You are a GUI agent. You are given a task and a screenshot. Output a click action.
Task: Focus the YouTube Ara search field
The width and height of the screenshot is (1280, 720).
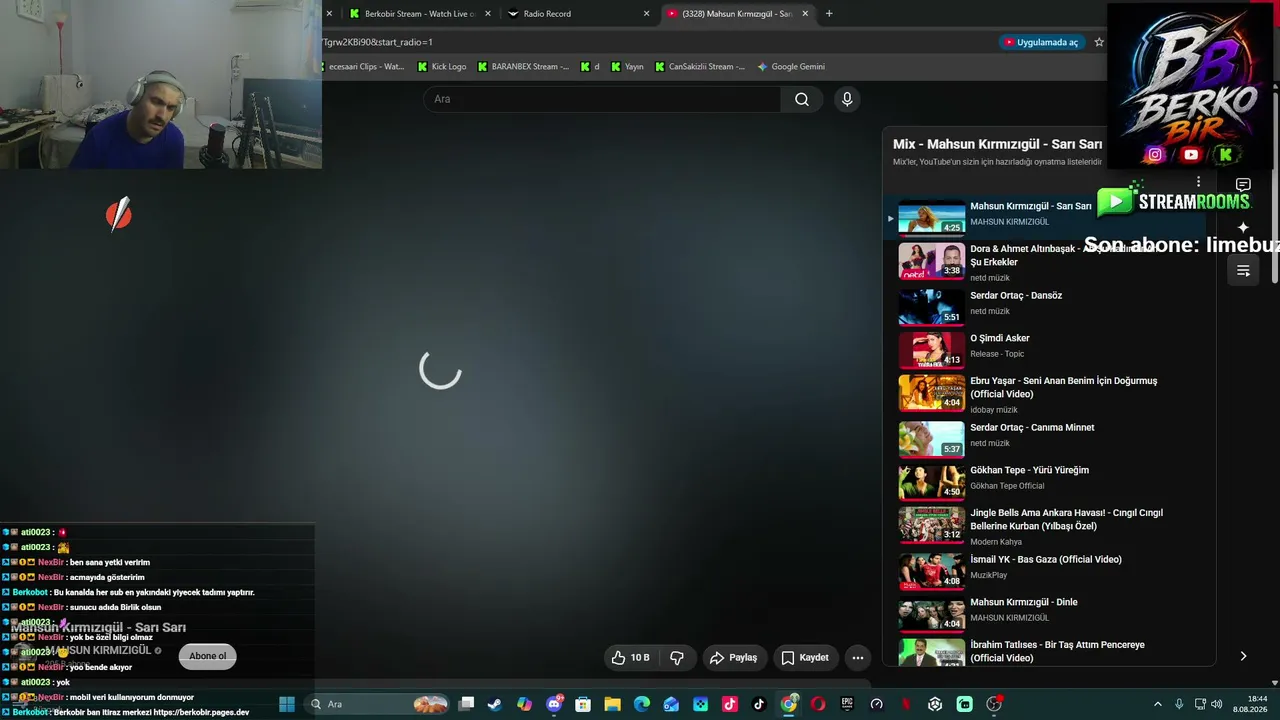[603, 99]
